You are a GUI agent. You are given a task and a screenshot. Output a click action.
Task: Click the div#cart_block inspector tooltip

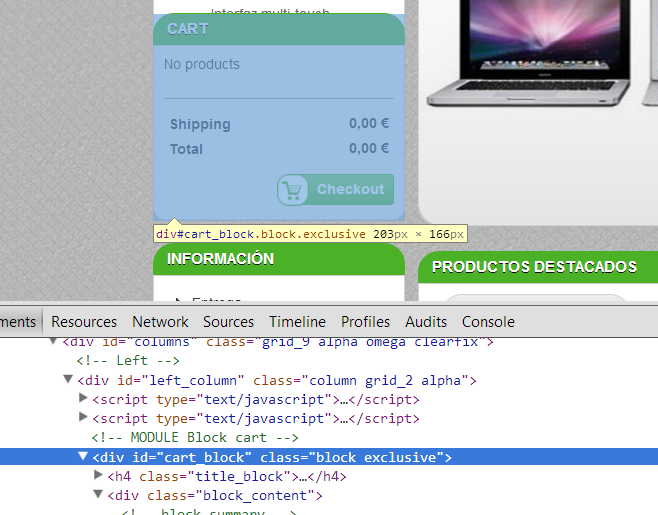310,234
